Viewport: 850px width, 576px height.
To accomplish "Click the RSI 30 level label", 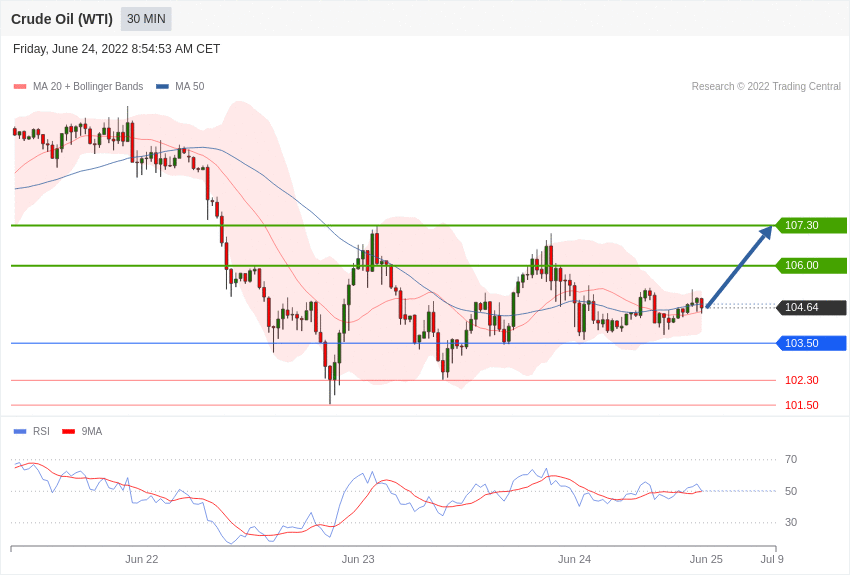I will click(x=791, y=522).
